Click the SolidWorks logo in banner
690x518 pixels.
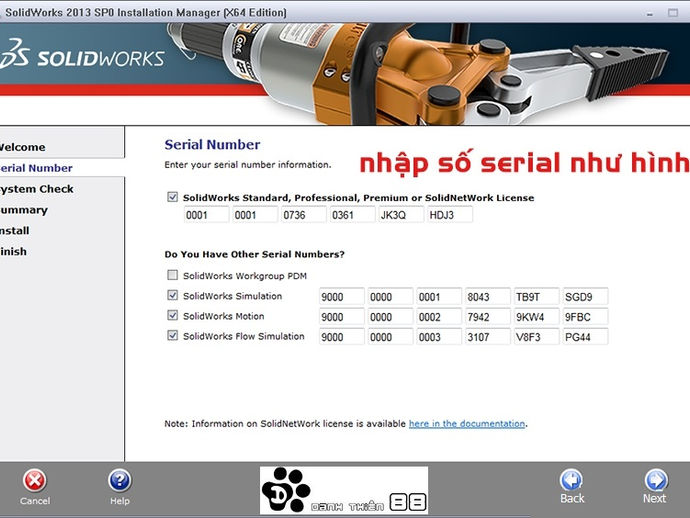(82, 55)
